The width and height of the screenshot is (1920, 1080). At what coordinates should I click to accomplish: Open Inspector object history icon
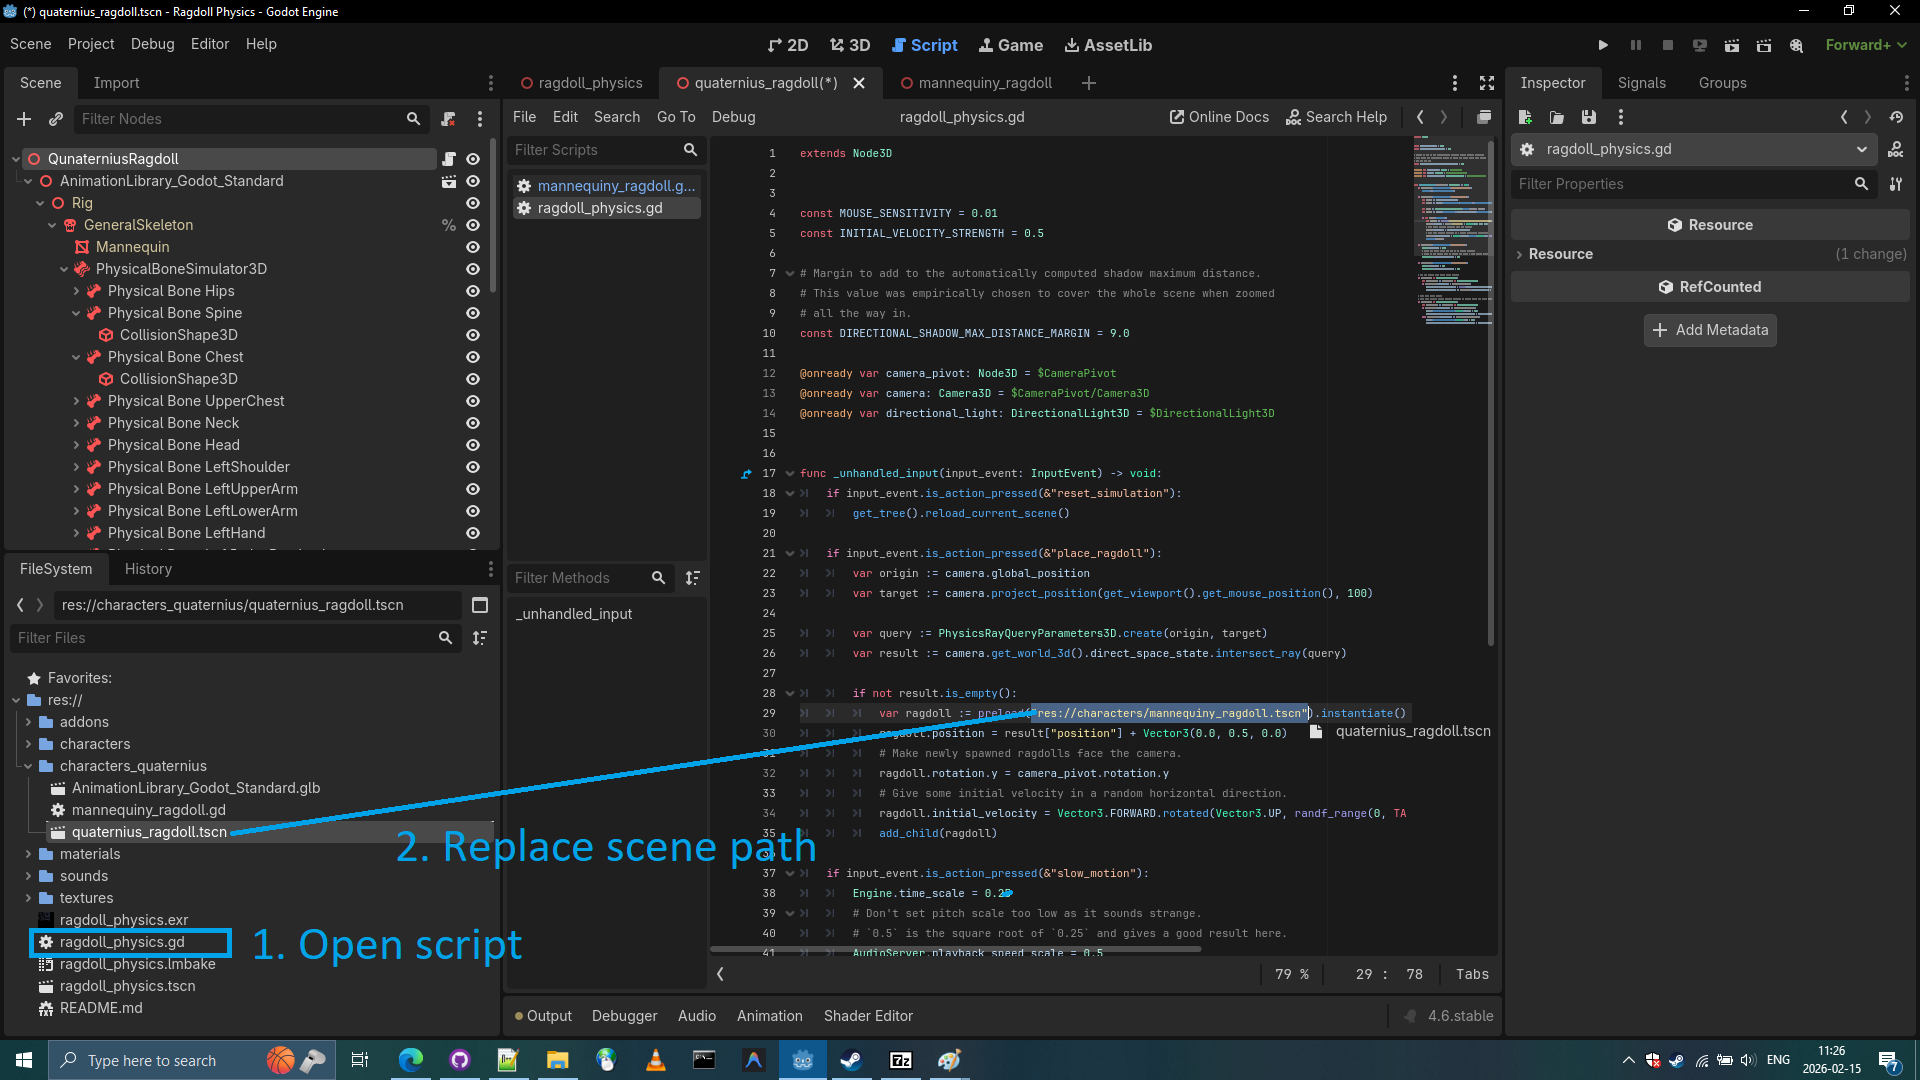pos(1896,117)
